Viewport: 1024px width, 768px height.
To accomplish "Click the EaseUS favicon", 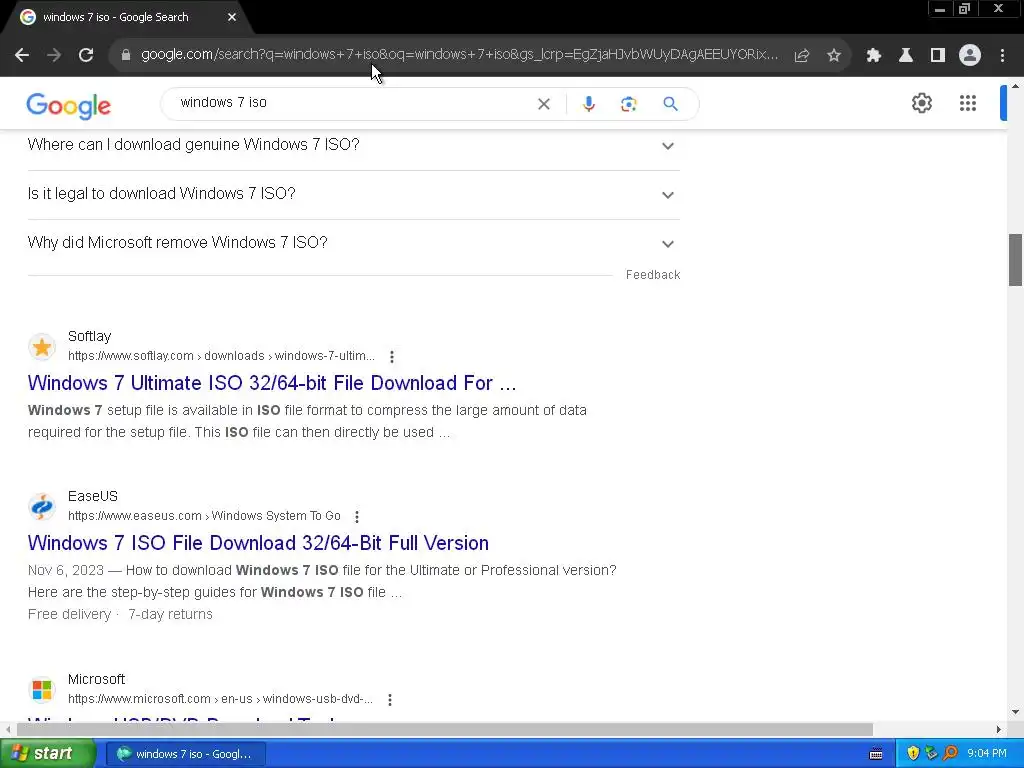I will [x=42, y=507].
